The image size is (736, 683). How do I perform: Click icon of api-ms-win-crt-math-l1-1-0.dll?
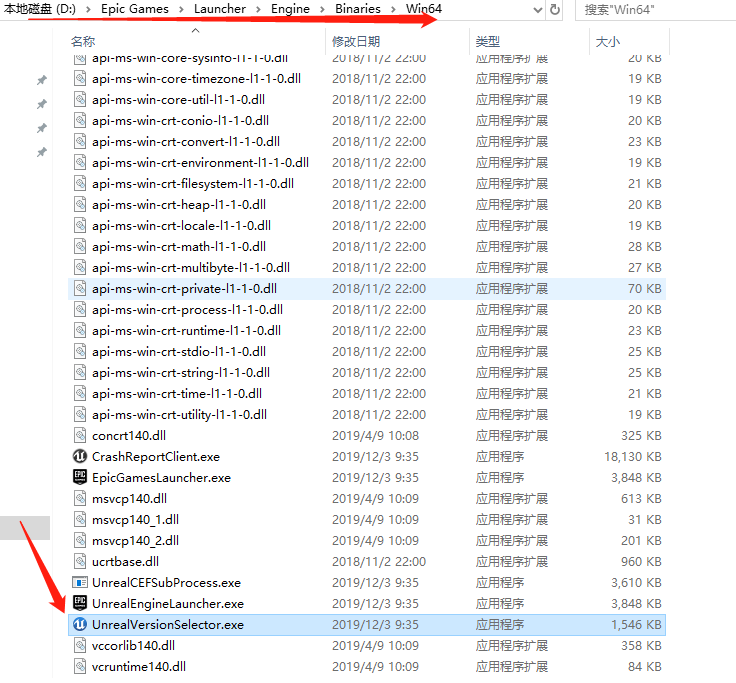80,246
